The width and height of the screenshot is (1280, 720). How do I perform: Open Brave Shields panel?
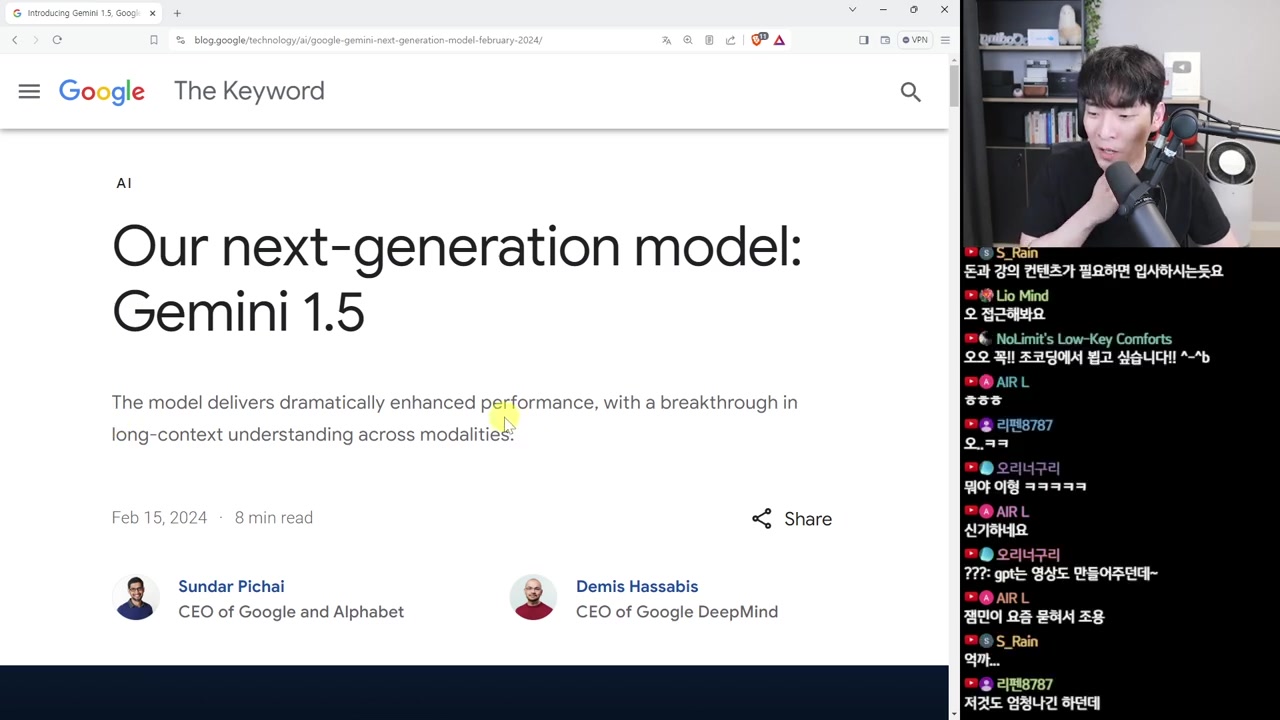pyautogui.click(x=758, y=40)
